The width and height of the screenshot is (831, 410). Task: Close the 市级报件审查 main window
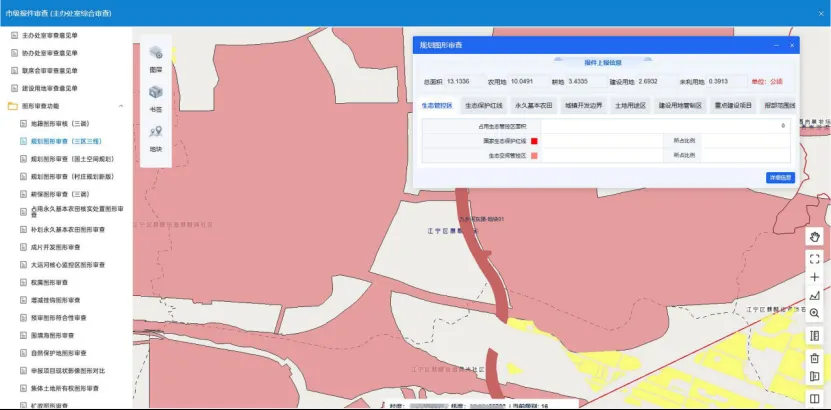tap(821, 13)
